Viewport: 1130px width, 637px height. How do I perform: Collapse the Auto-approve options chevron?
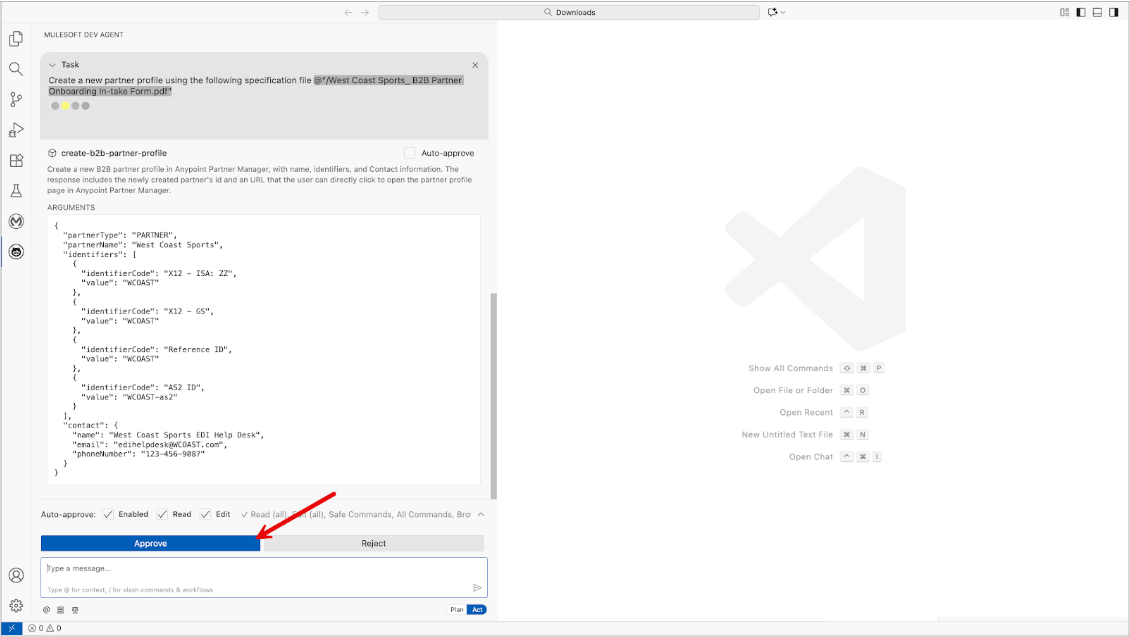(479, 514)
